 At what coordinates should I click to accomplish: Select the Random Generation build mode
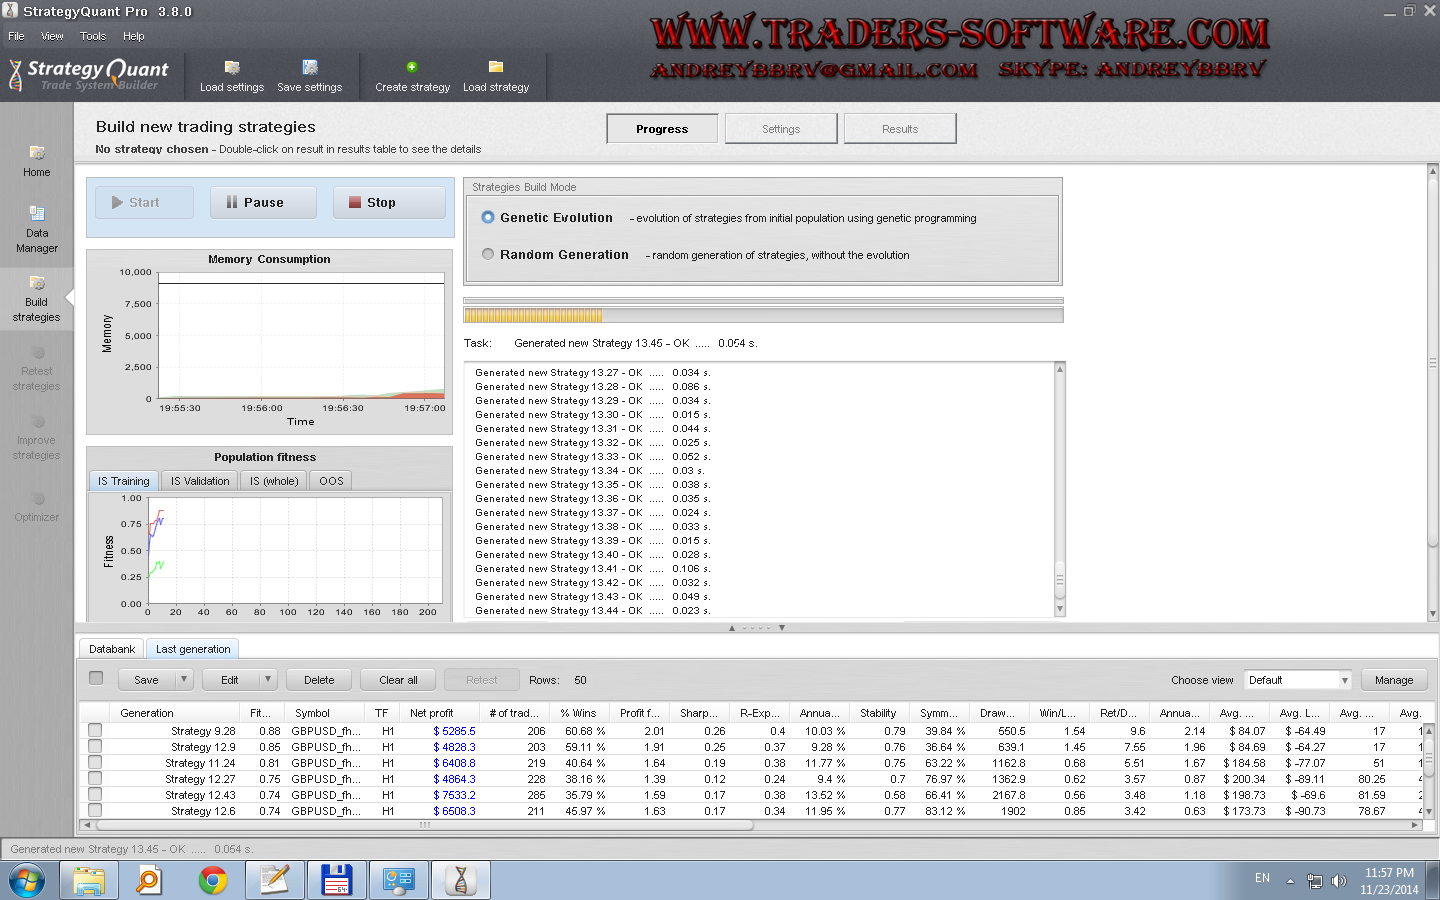coord(488,255)
